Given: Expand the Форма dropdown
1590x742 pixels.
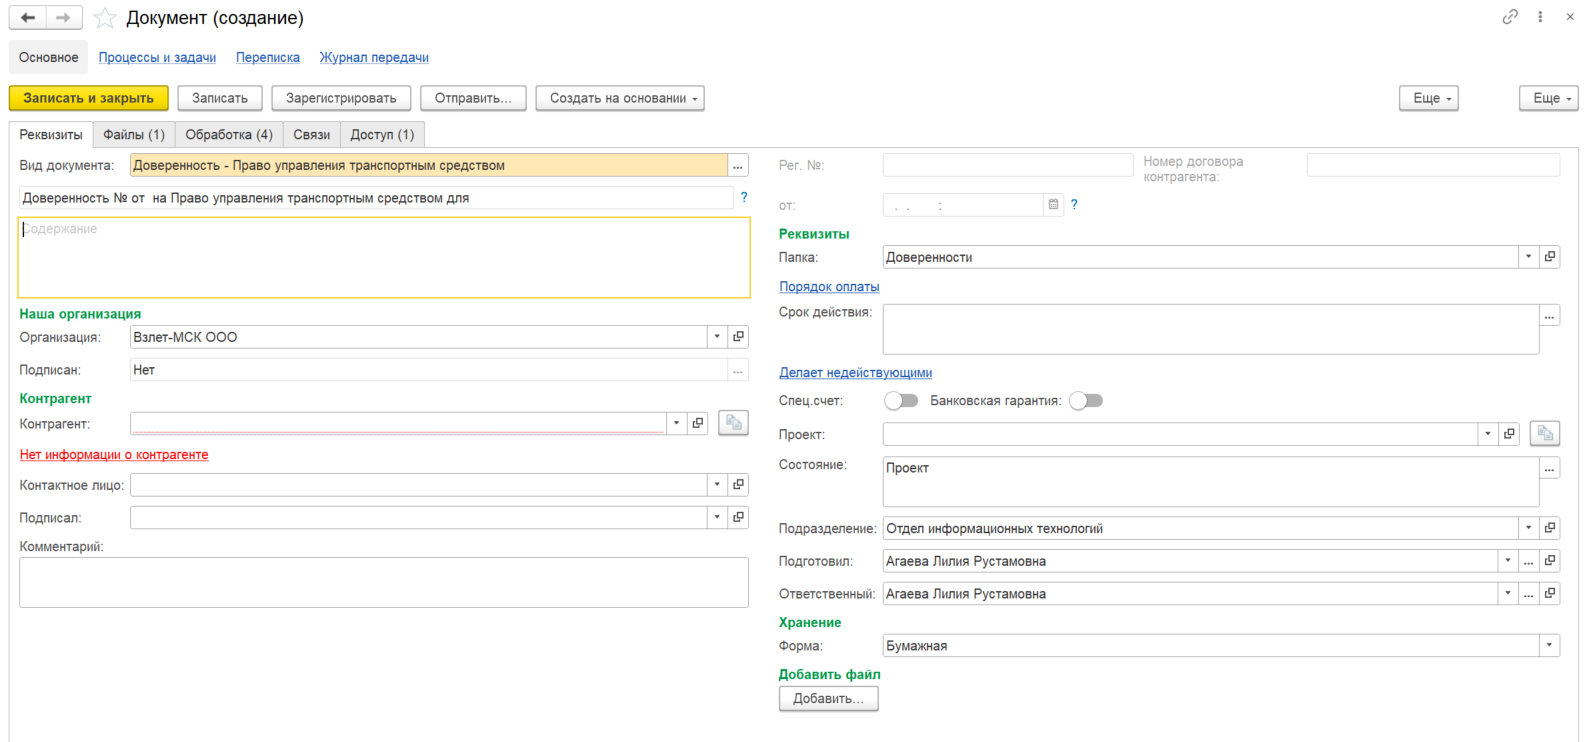Looking at the screenshot, I should [x=1549, y=645].
